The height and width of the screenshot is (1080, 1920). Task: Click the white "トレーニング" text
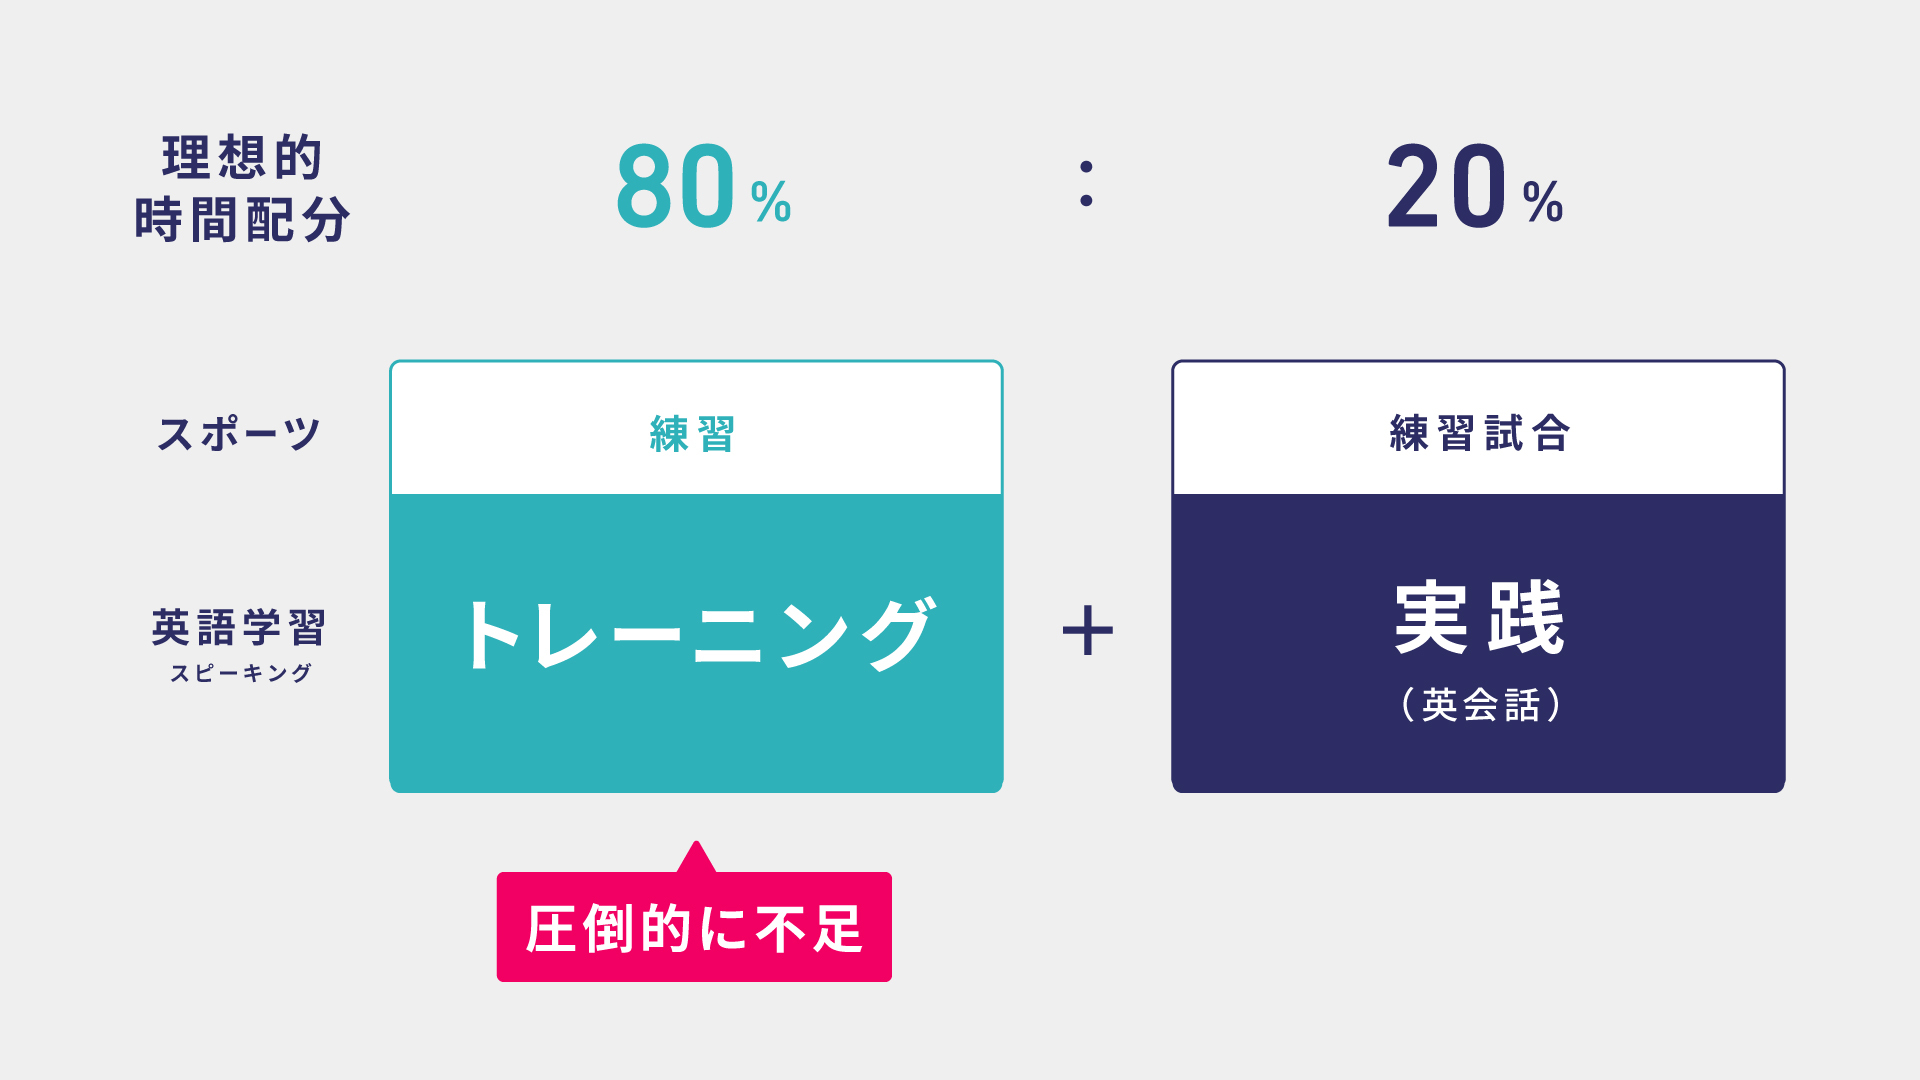click(697, 634)
